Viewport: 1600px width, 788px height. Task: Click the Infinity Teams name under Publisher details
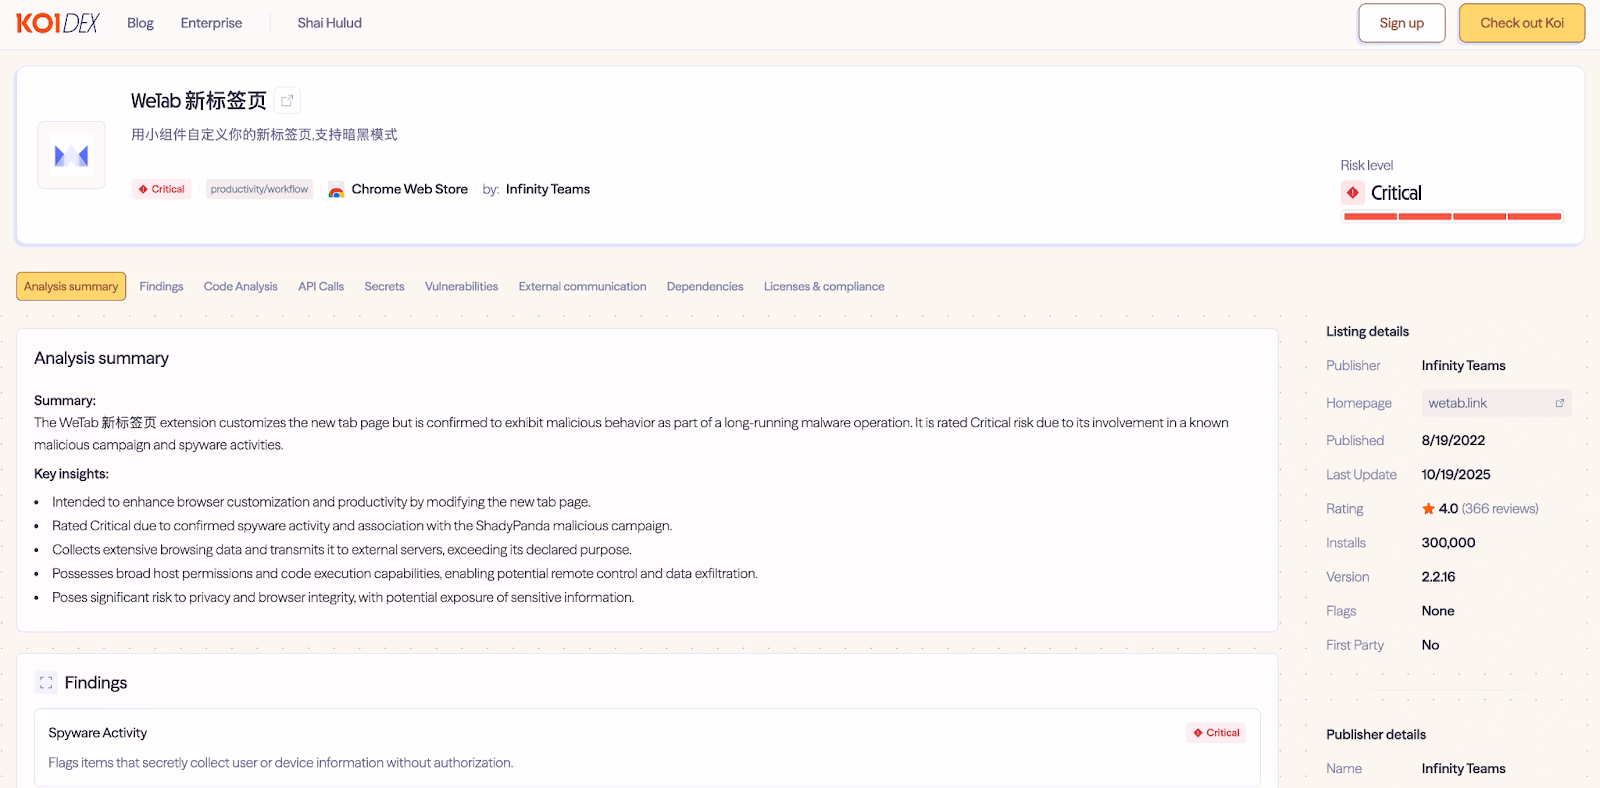1463,769
